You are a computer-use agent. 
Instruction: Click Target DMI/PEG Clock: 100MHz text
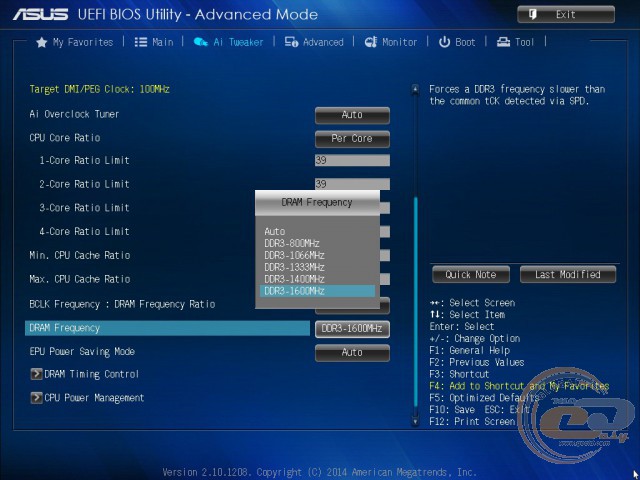click(x=100, y=89)
